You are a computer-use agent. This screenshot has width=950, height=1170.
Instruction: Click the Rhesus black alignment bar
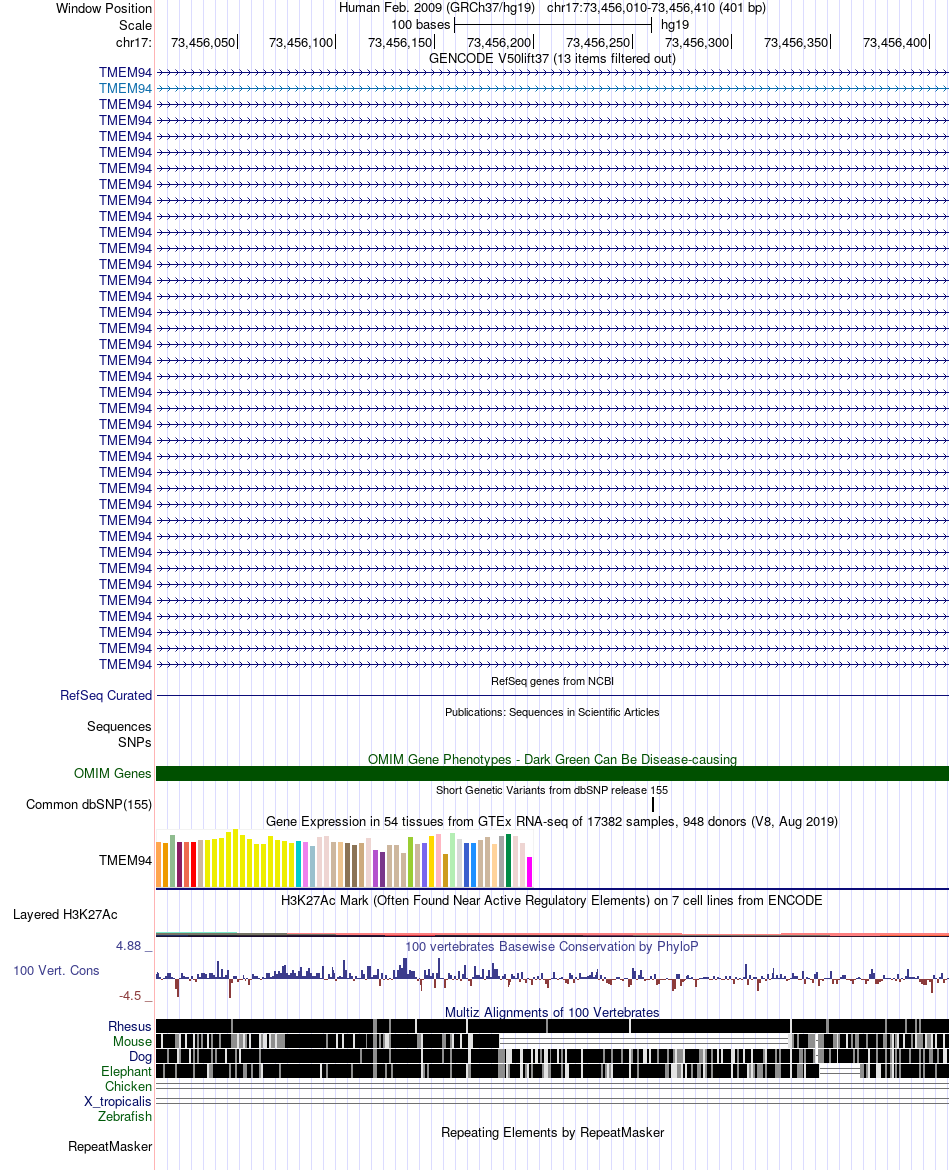click(x=552, y=1026)
